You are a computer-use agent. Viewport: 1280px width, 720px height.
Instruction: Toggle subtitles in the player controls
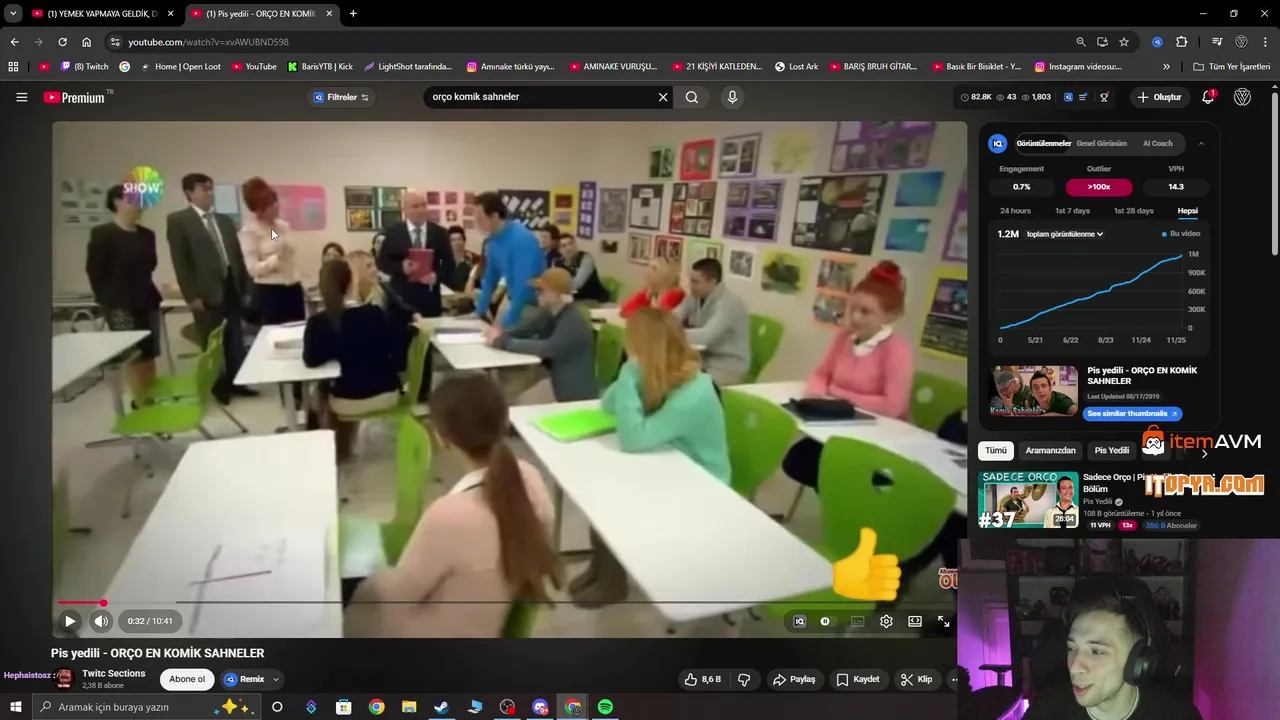pyautogui.click(x=857, y=621)
